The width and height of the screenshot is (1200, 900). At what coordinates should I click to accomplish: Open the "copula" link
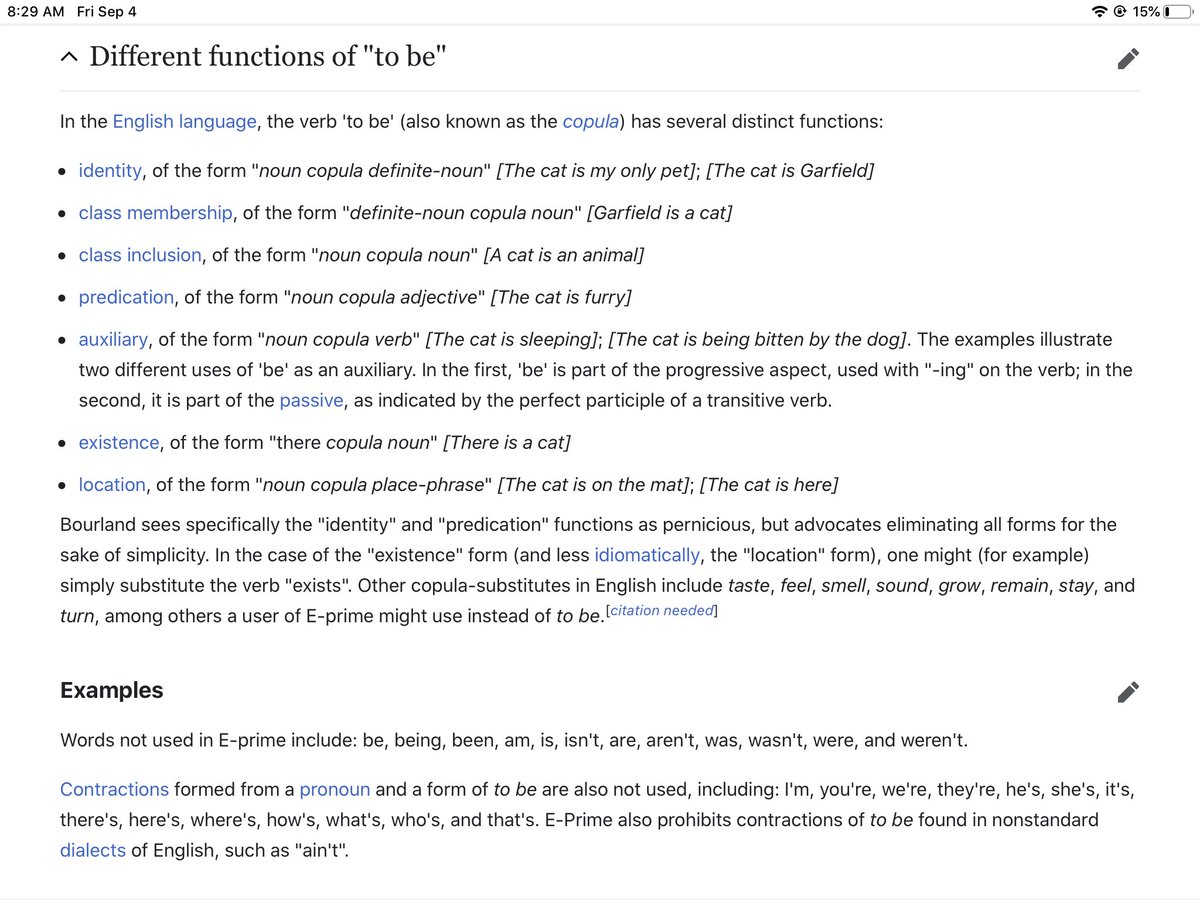point(590,122)
